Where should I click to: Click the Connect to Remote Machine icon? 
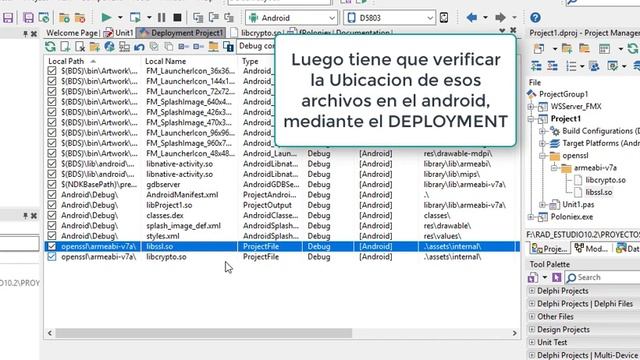124,47
